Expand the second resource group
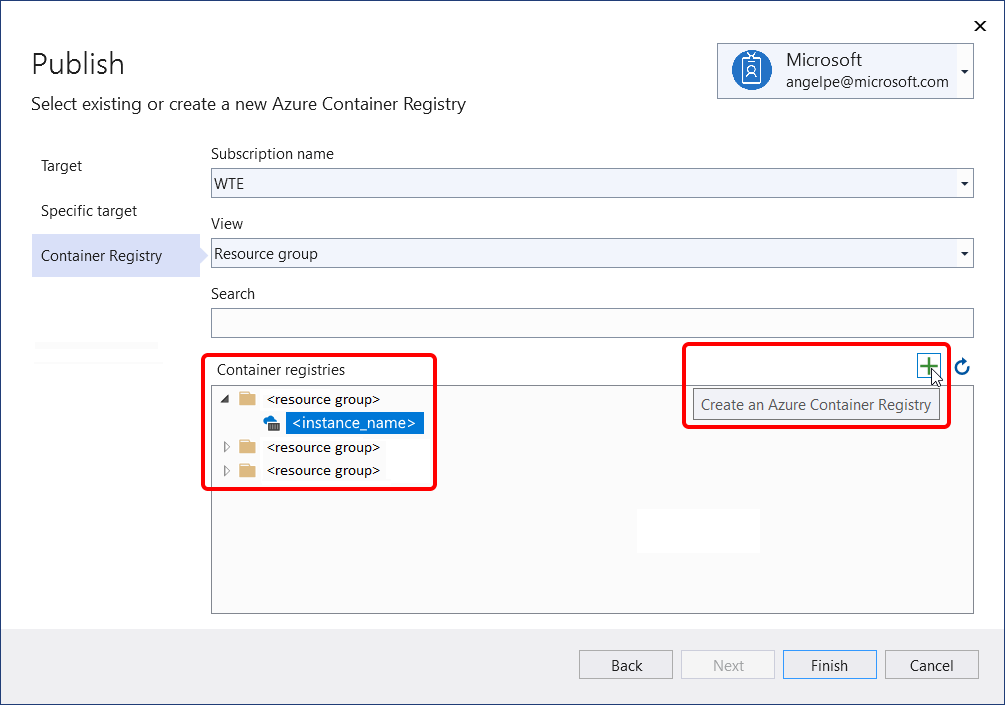The height and width of the screenshot is (705, 1005). coord(225,447)
